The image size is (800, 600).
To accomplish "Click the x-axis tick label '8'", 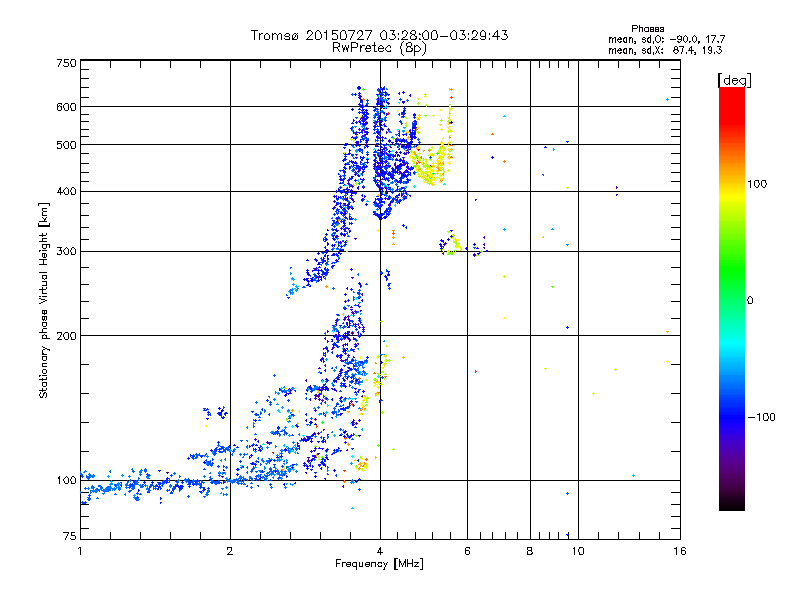I will (x=530, y=551).
